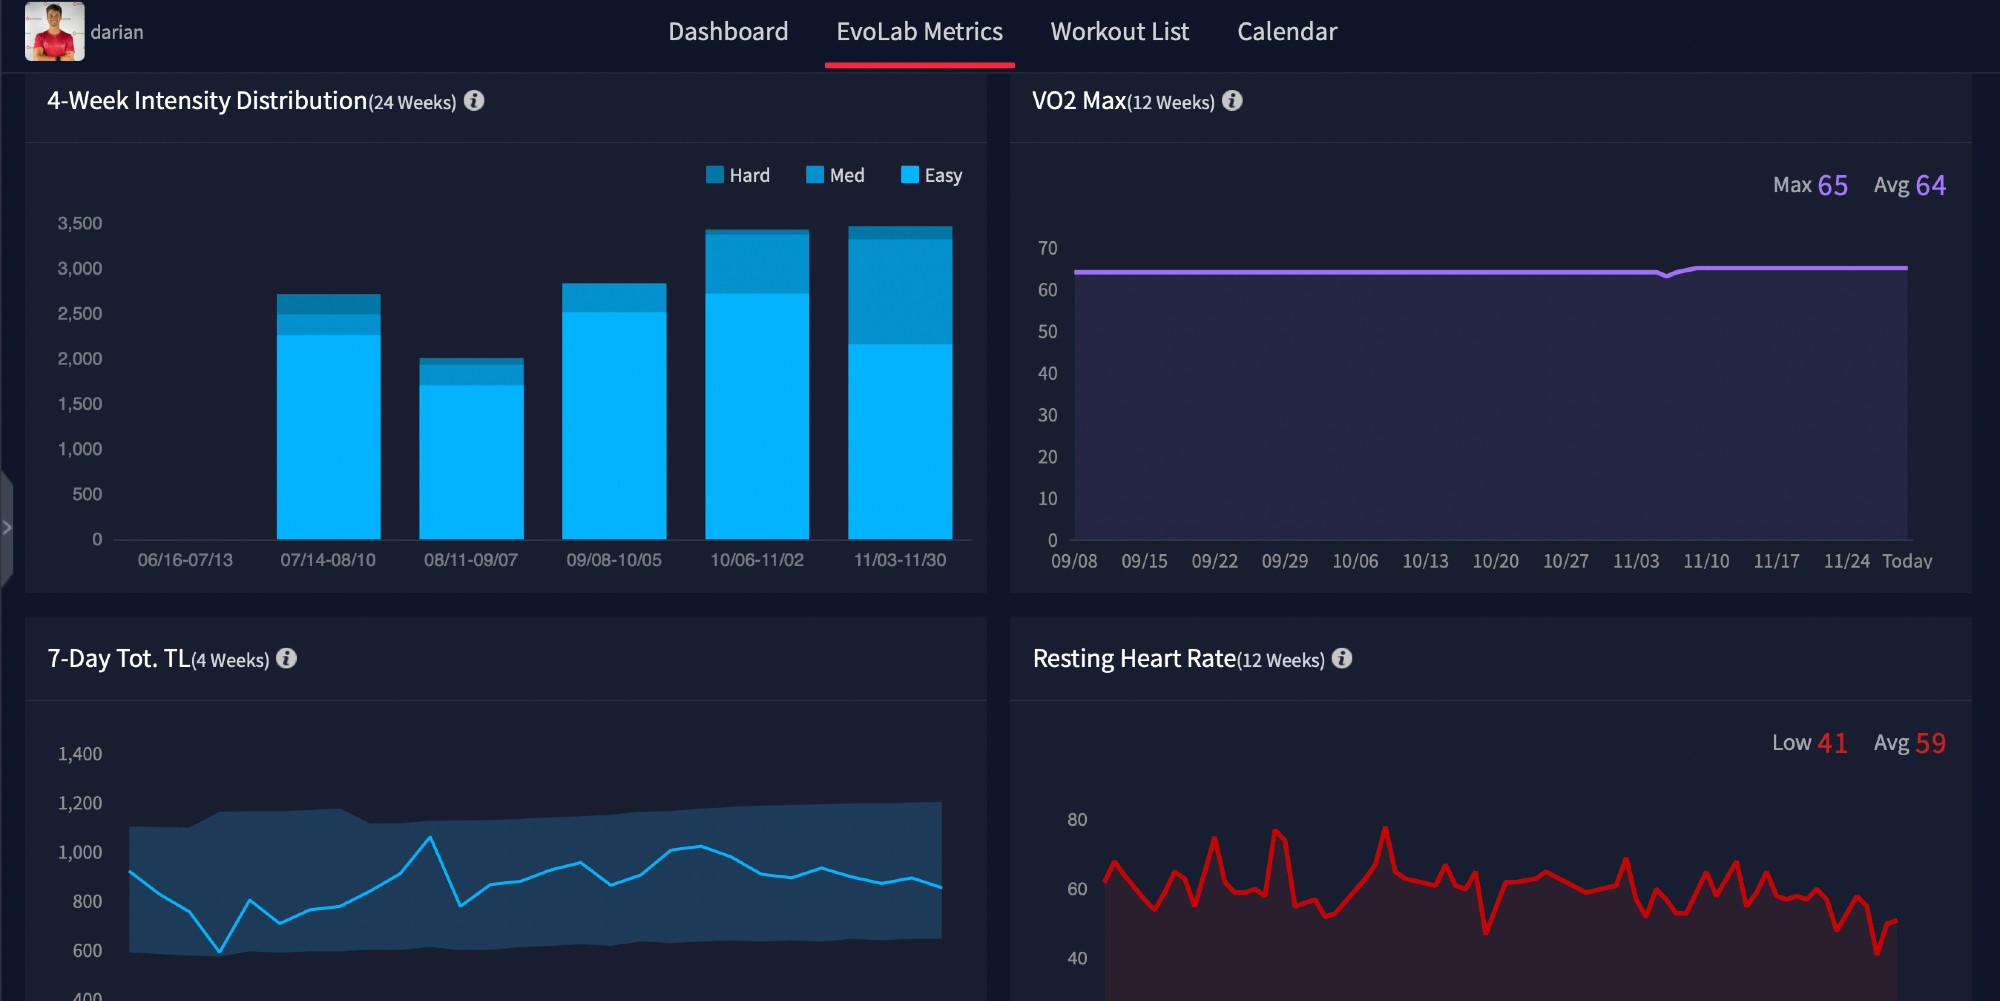Click the darian username link
This screenshot has height=1001, width=2000.
tap(117, 31)
